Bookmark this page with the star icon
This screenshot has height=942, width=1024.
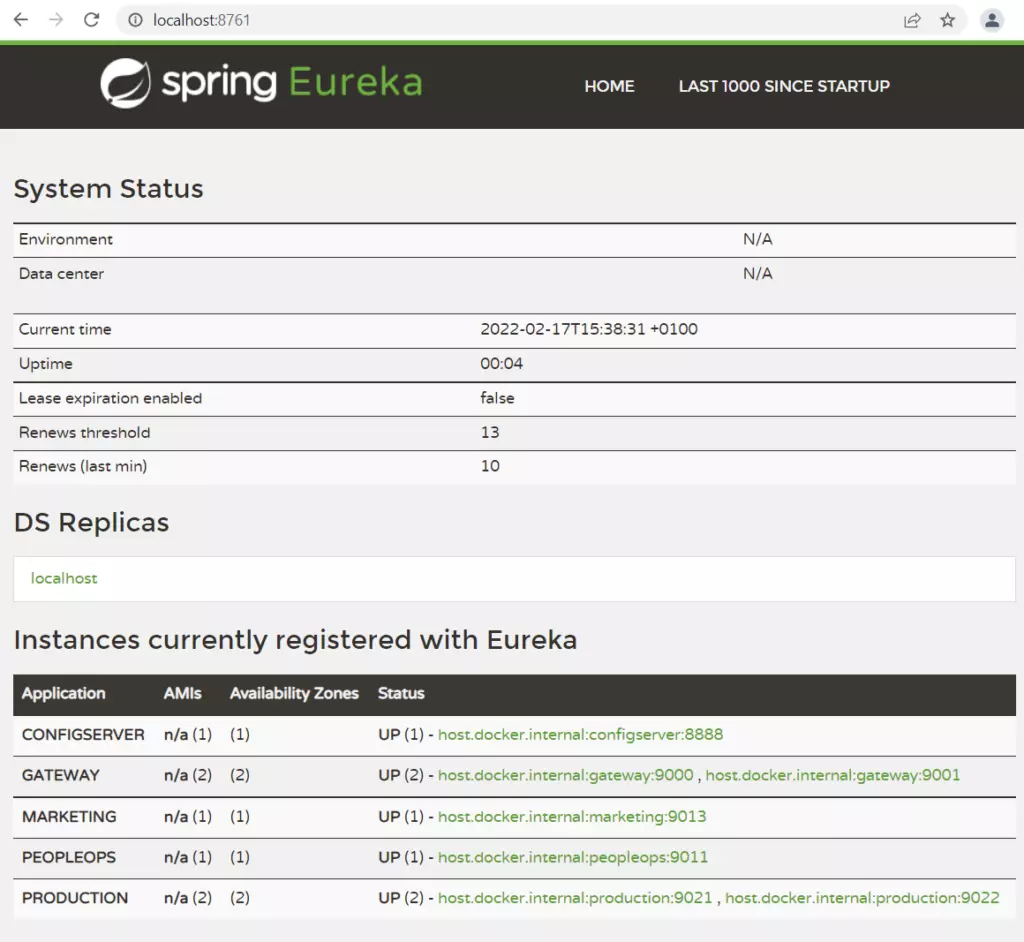(948, 20)
